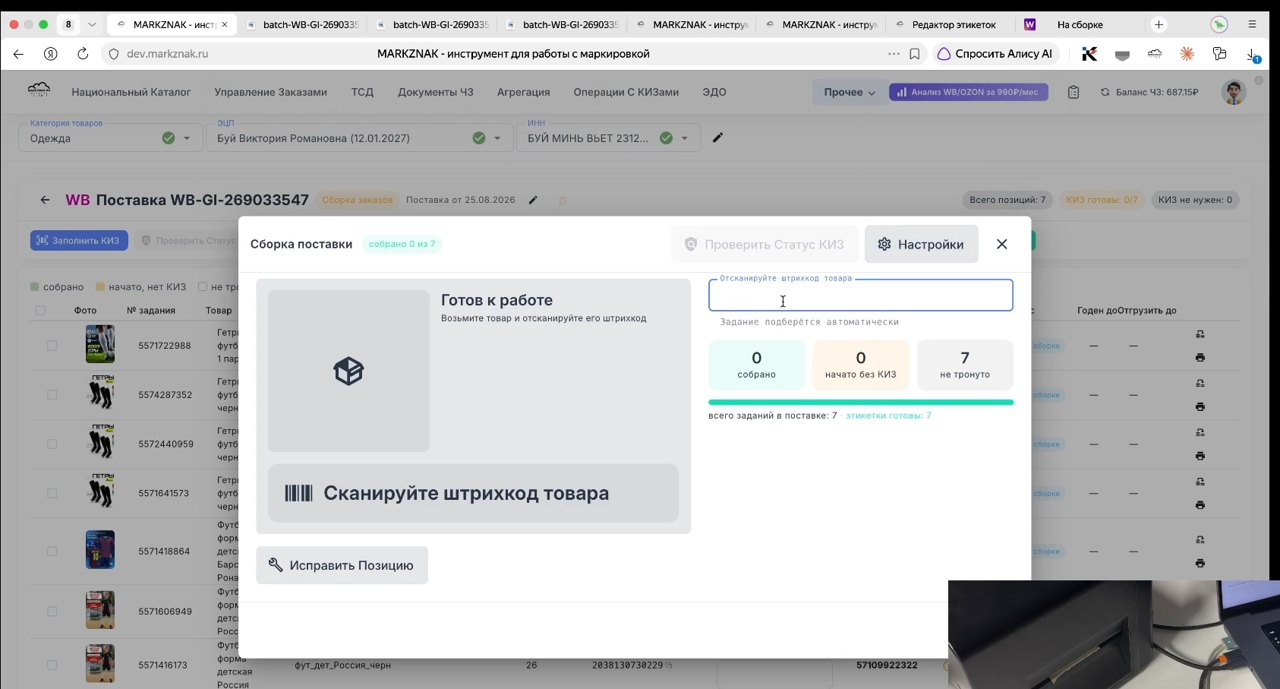This screenshot has height=689, width=1280.
Task: Click the browser back arrow
Action: coord(18,54)
